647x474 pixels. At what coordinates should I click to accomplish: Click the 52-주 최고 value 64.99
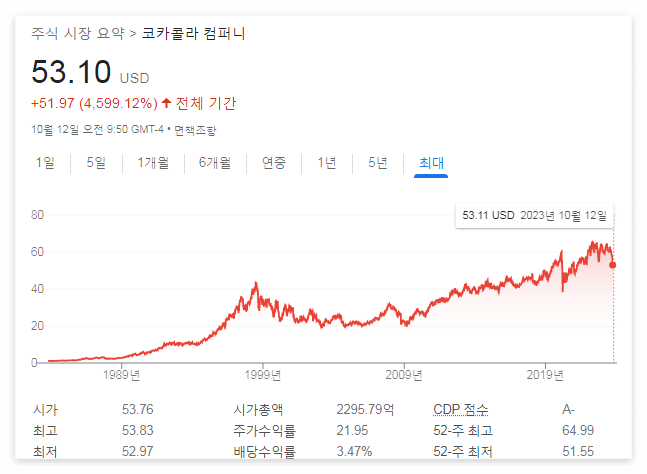click(578, 430)
